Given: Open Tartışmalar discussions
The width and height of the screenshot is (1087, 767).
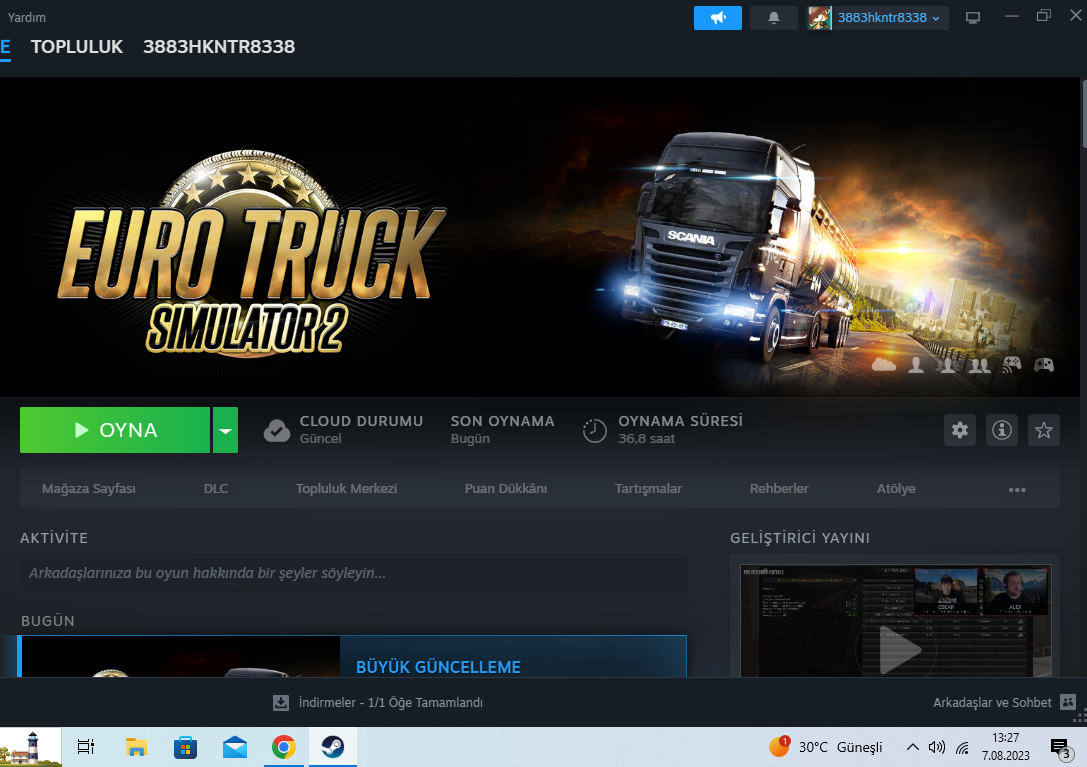Looking at the screenshot, I should point(648,488).
